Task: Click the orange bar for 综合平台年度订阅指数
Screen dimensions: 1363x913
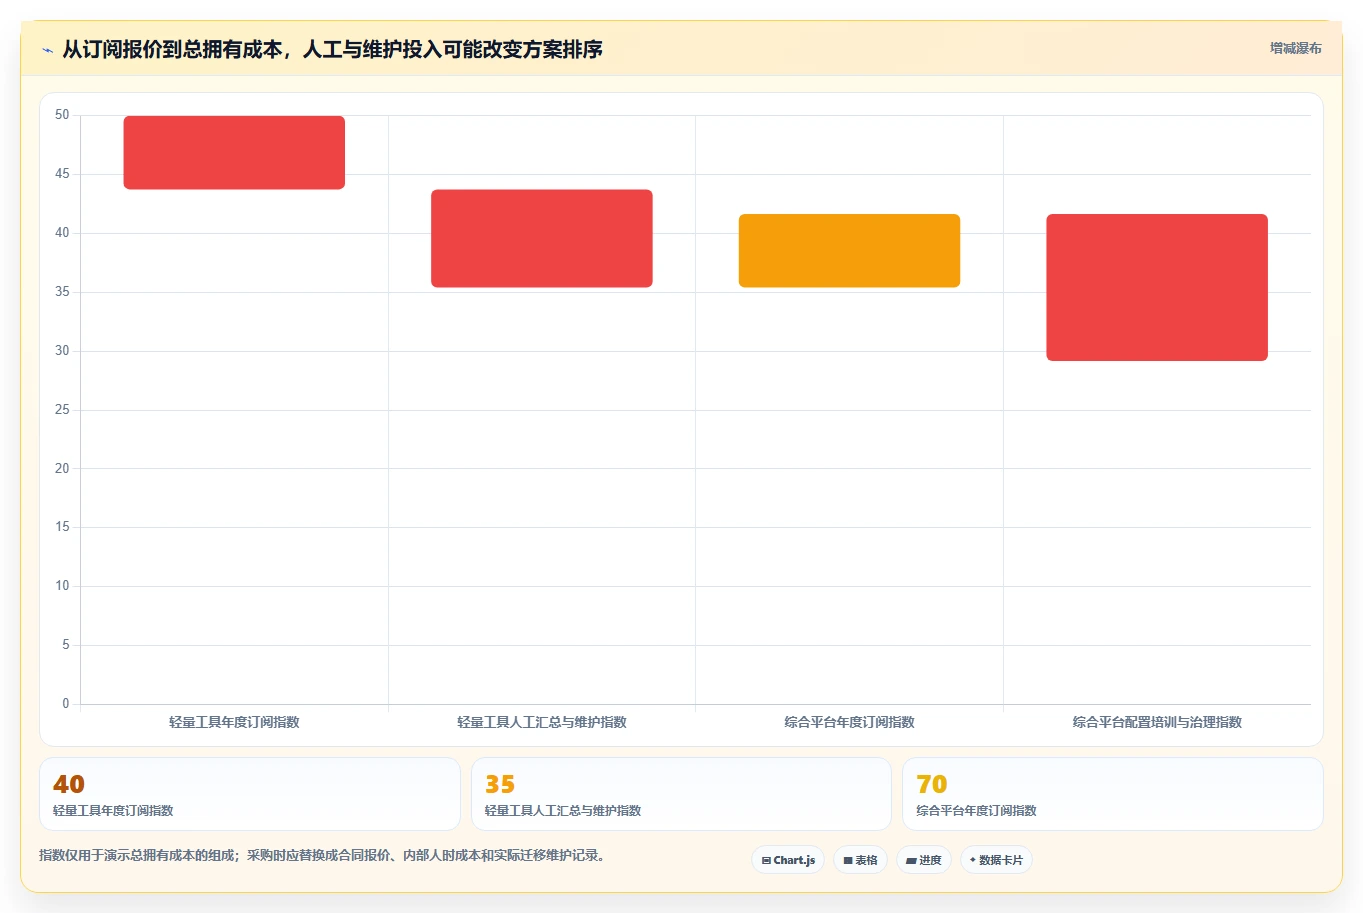Action: pos(849,250)
